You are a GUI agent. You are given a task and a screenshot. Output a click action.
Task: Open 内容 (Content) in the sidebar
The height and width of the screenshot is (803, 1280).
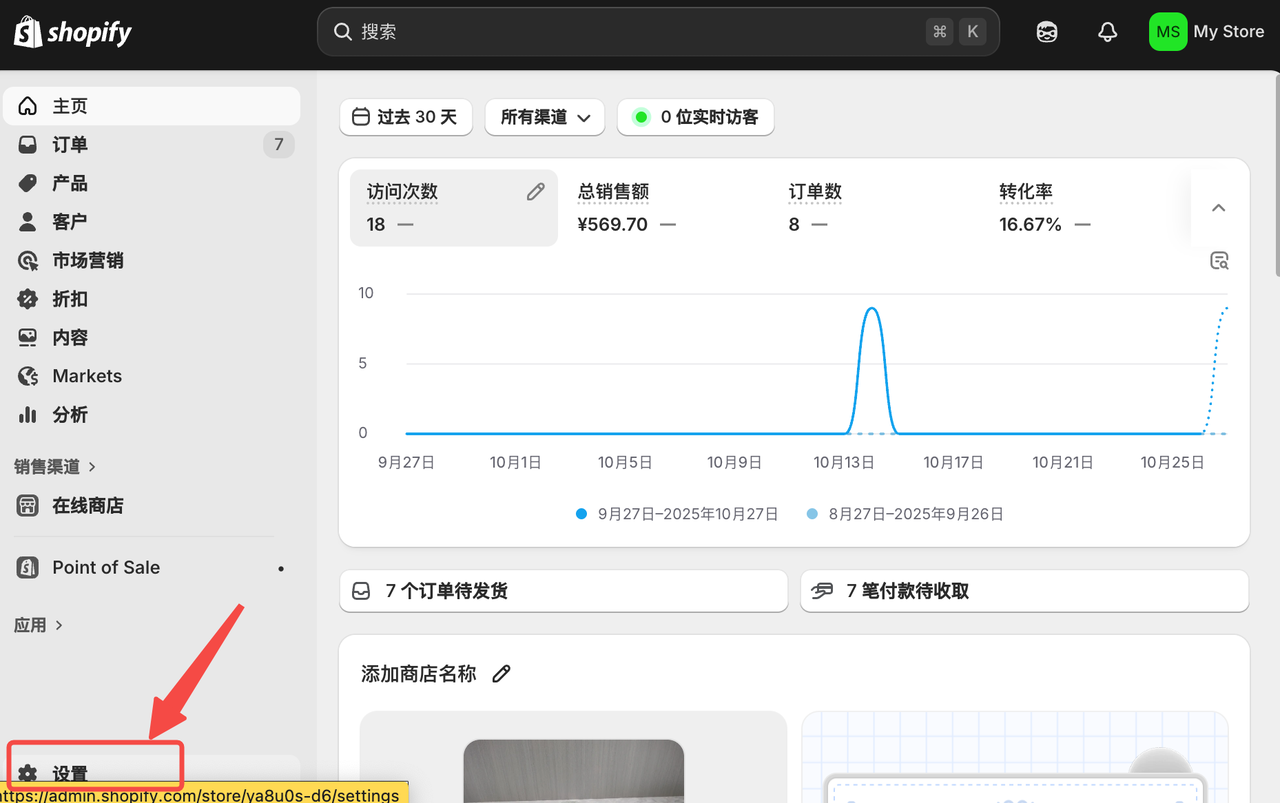25,337
